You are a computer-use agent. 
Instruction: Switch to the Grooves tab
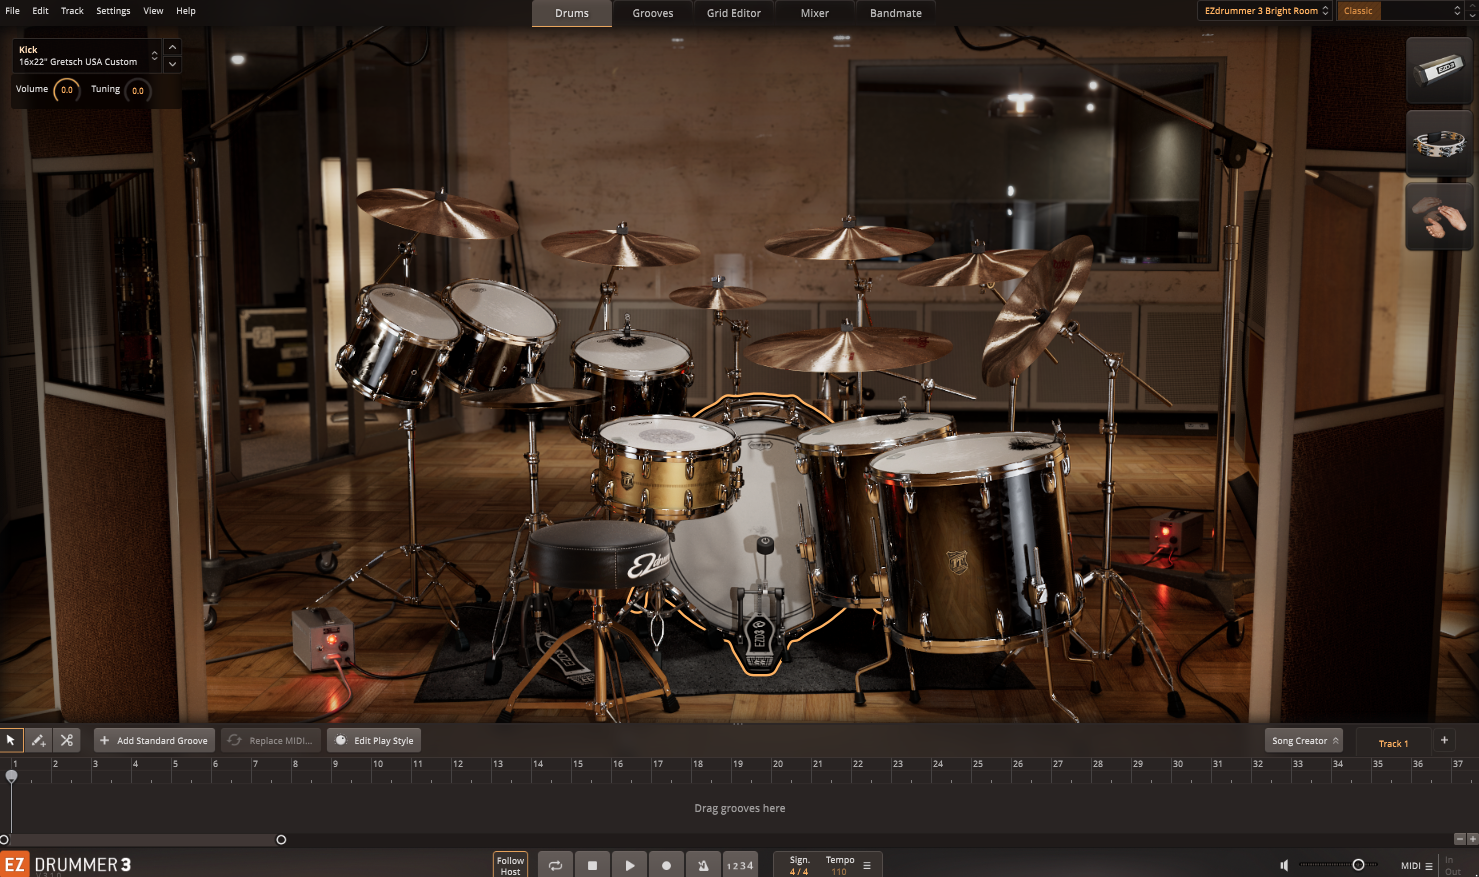[x=653, y=13]
